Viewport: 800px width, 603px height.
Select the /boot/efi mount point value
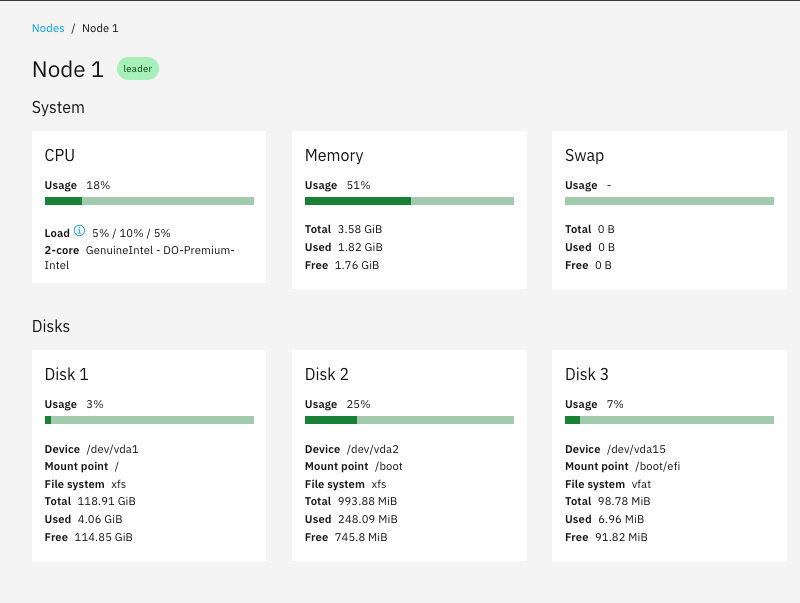[x=658, y=466]
